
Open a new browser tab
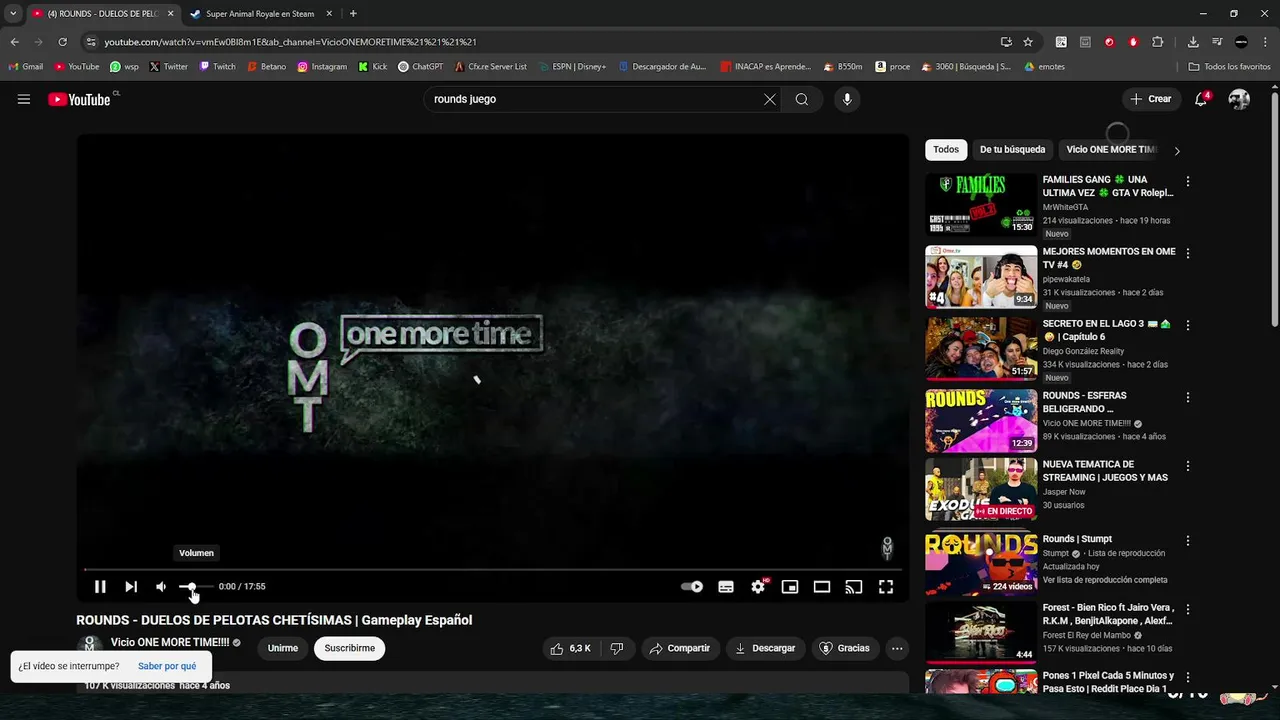[353, 14]
